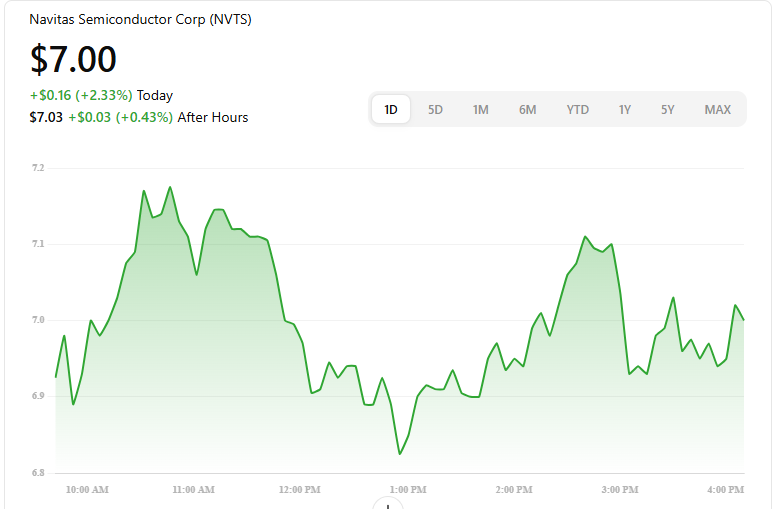
Task: Click the 6.9 y-axis label
Action: pyautogui.click(x=38, y=396)
